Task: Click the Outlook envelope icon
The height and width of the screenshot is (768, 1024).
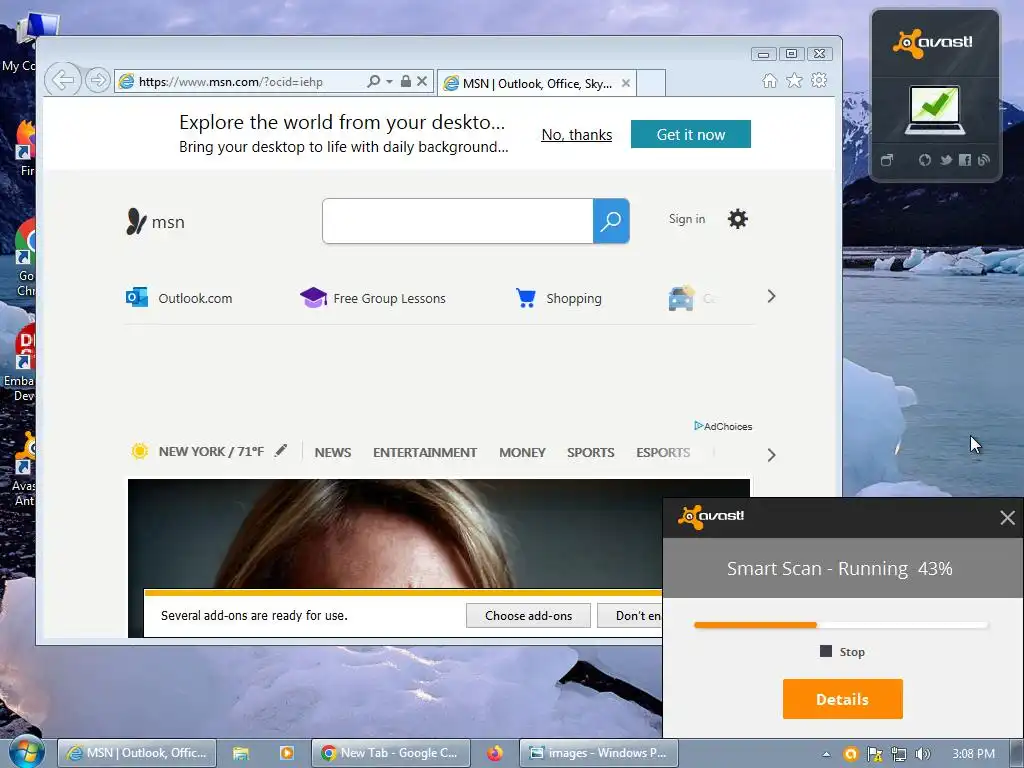Action: pyautogui.click(x=136, y=297)
